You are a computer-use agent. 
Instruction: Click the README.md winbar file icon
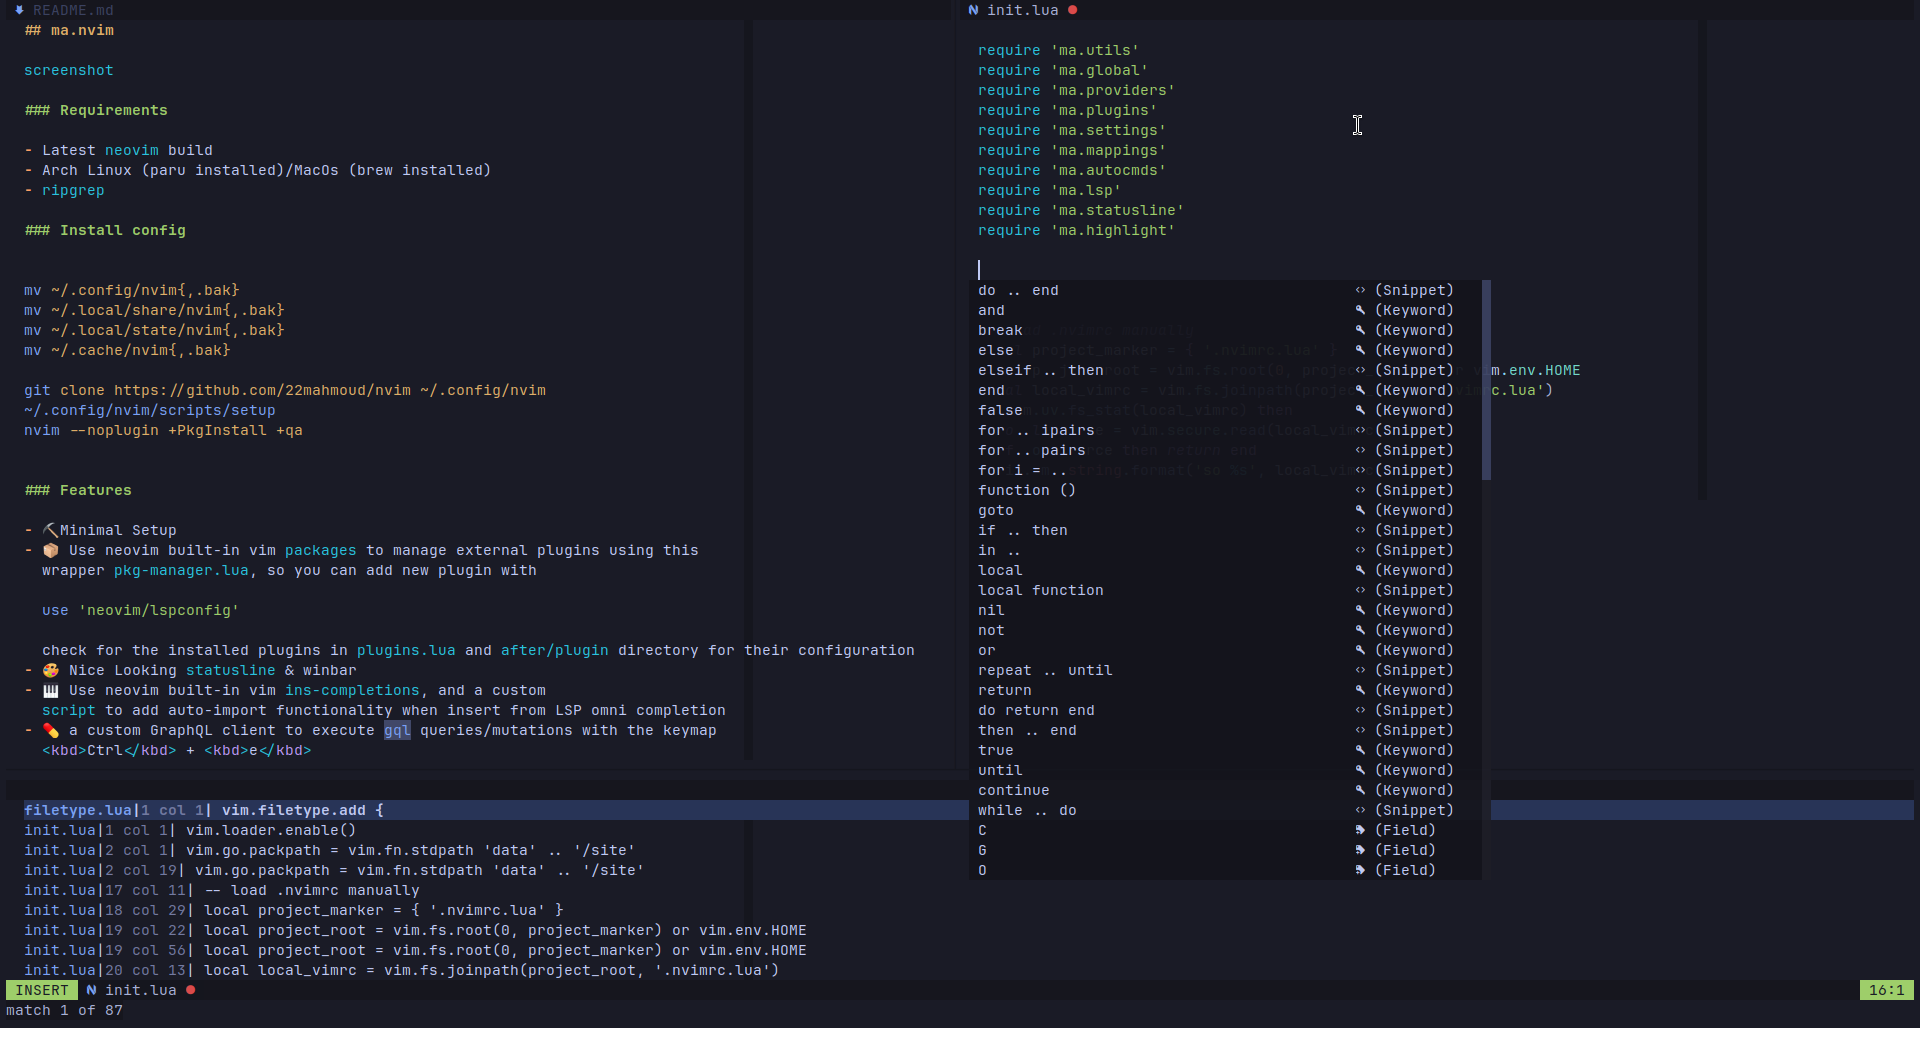pyautogui.click(x=19, y=10)
